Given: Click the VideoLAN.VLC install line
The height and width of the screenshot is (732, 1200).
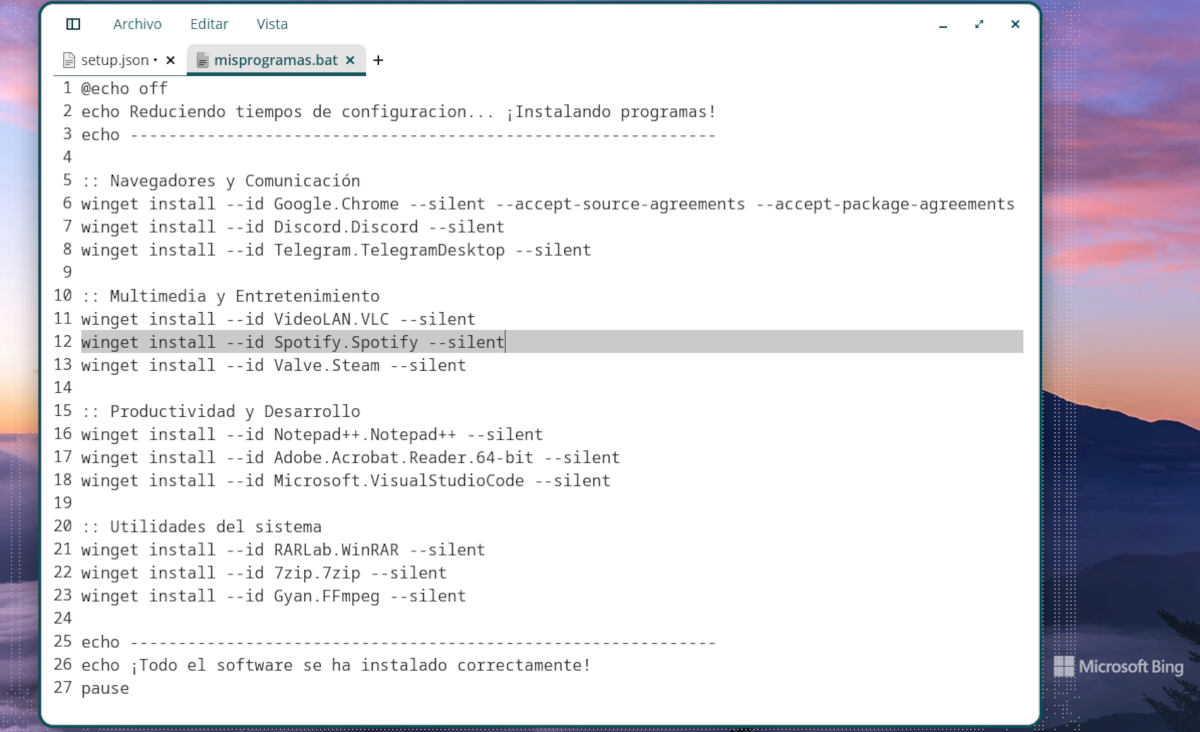Looking at the screenshot, I should 278,319.
